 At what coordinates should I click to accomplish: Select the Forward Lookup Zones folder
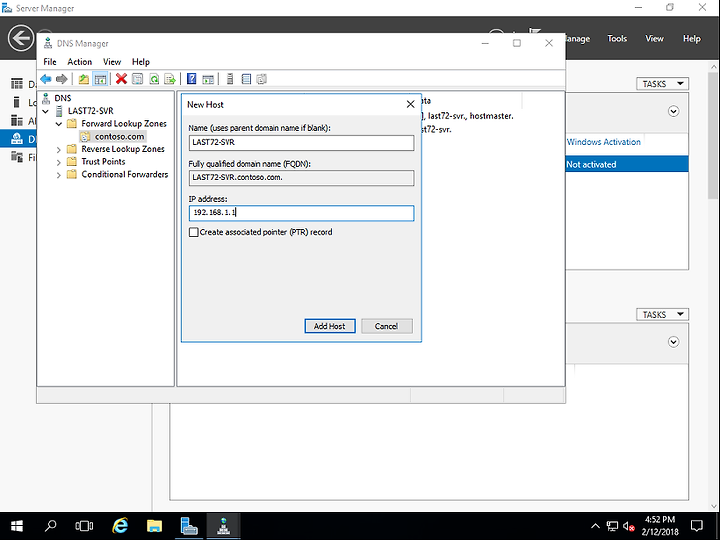click(124, 124)
